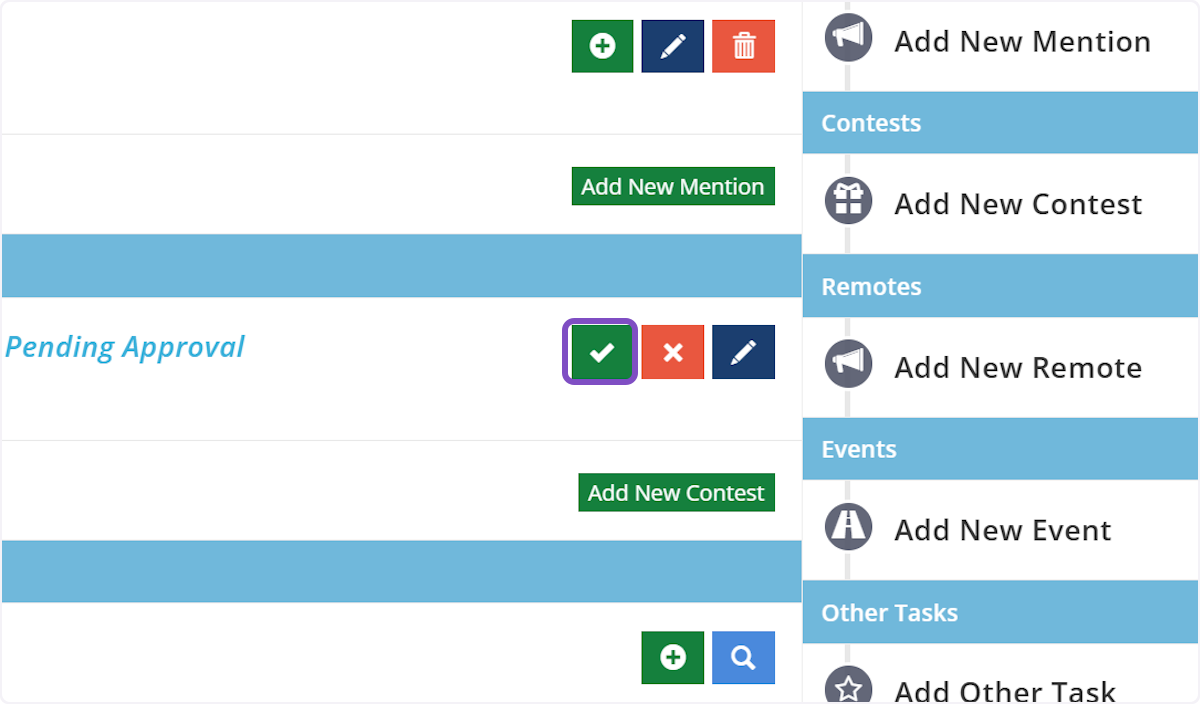Click the megaphone icon beside Add New Mention
The image size is (1200, 704).
(848, 38)
